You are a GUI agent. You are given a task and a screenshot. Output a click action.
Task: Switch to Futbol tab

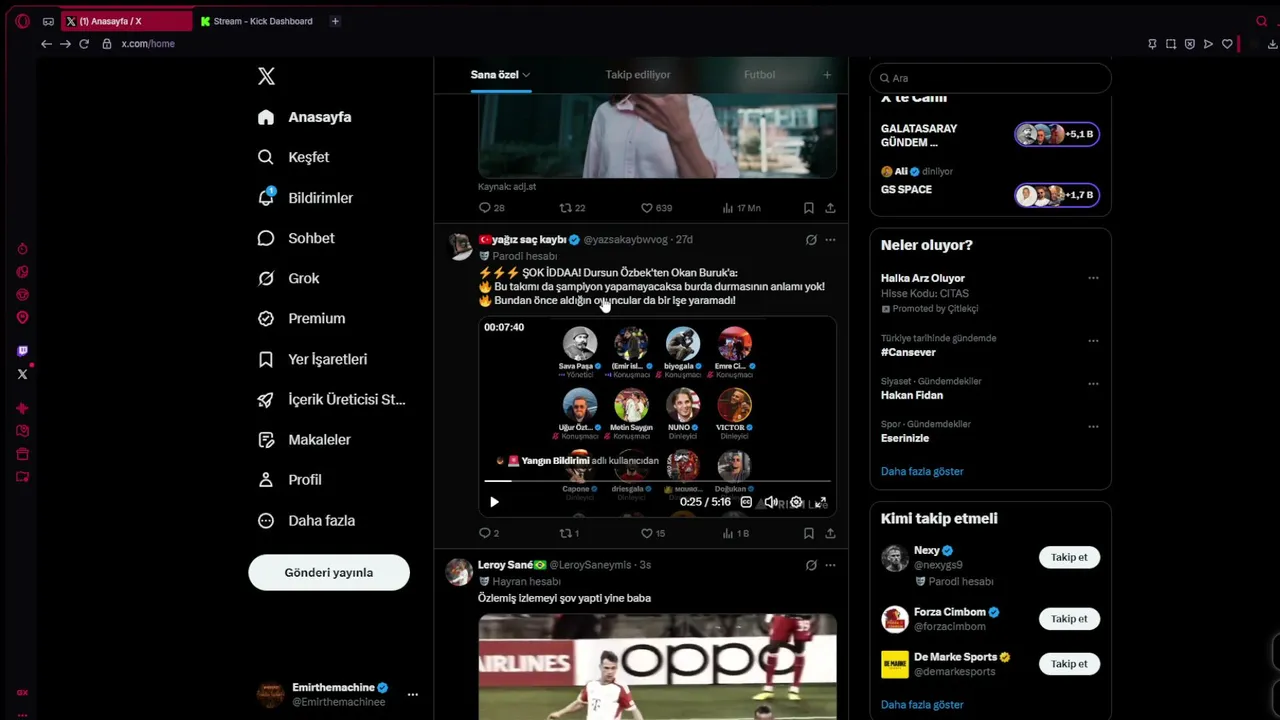tap(759, 75)
